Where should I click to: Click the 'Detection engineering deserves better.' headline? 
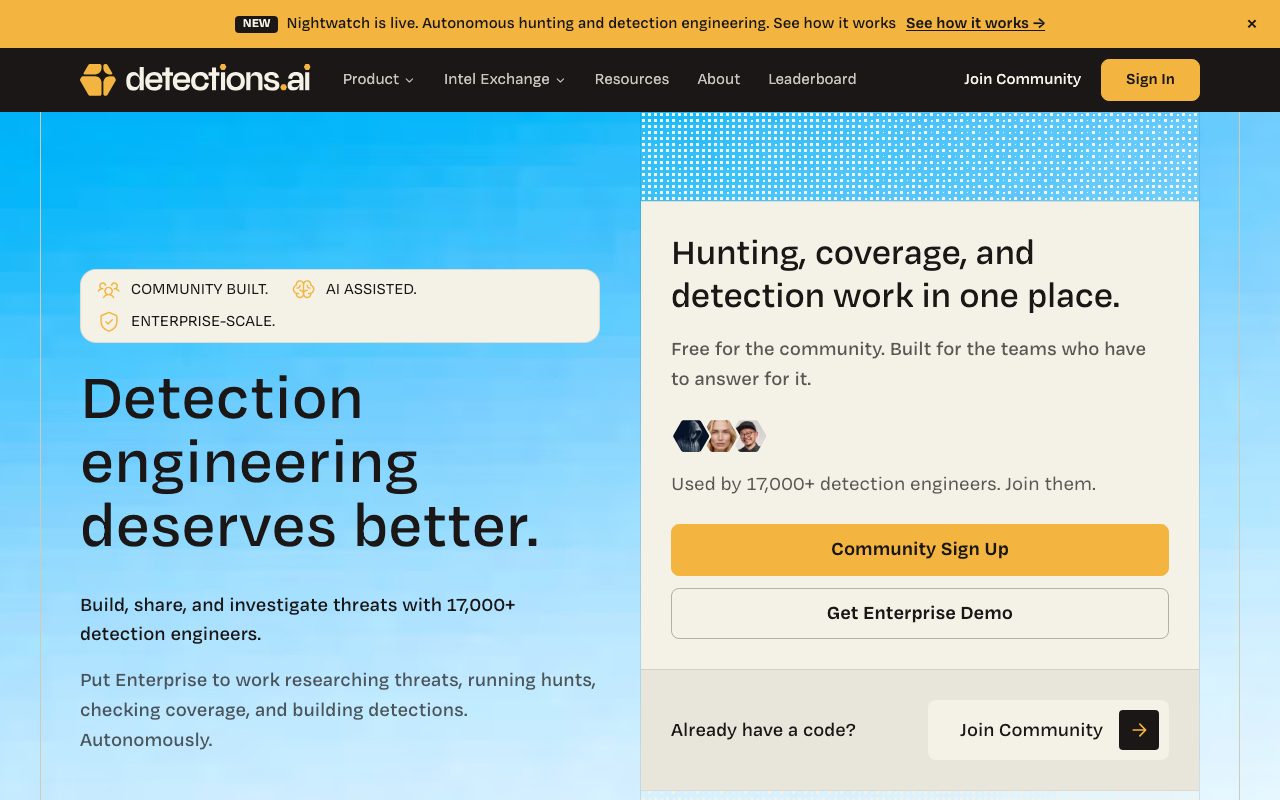pos(310,462)
